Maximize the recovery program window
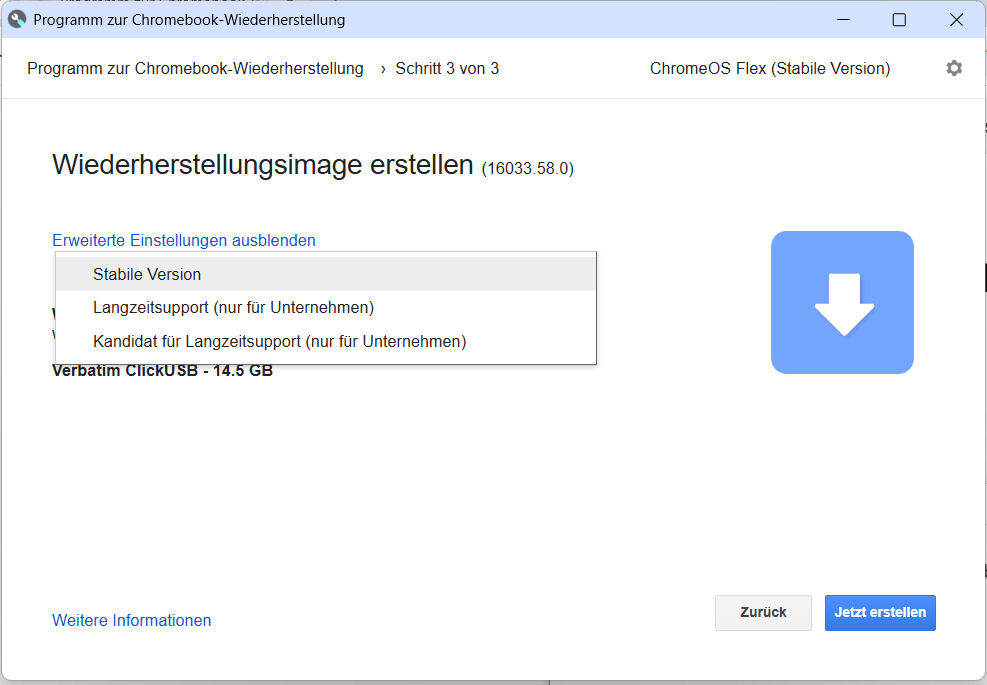This screenshot has width=987, height=685. point(899,19)
